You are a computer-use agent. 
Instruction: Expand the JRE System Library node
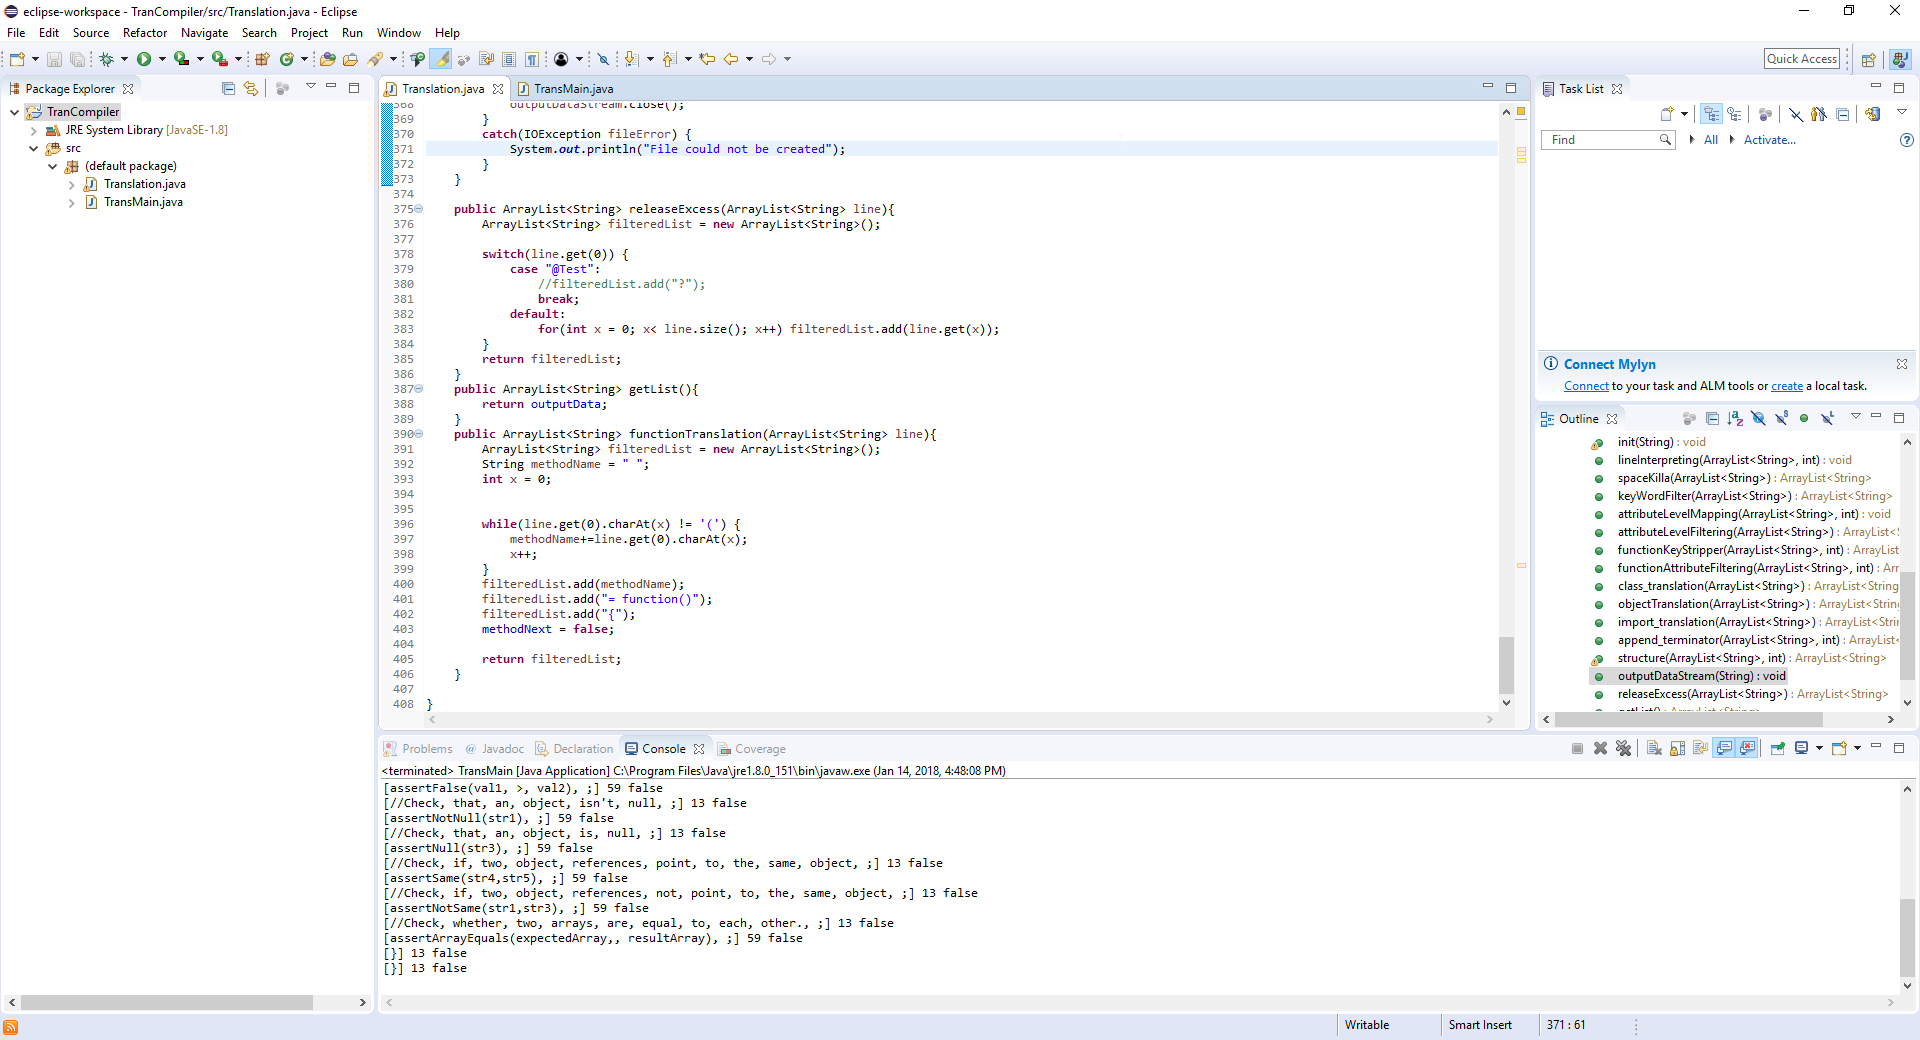[33, 130]
